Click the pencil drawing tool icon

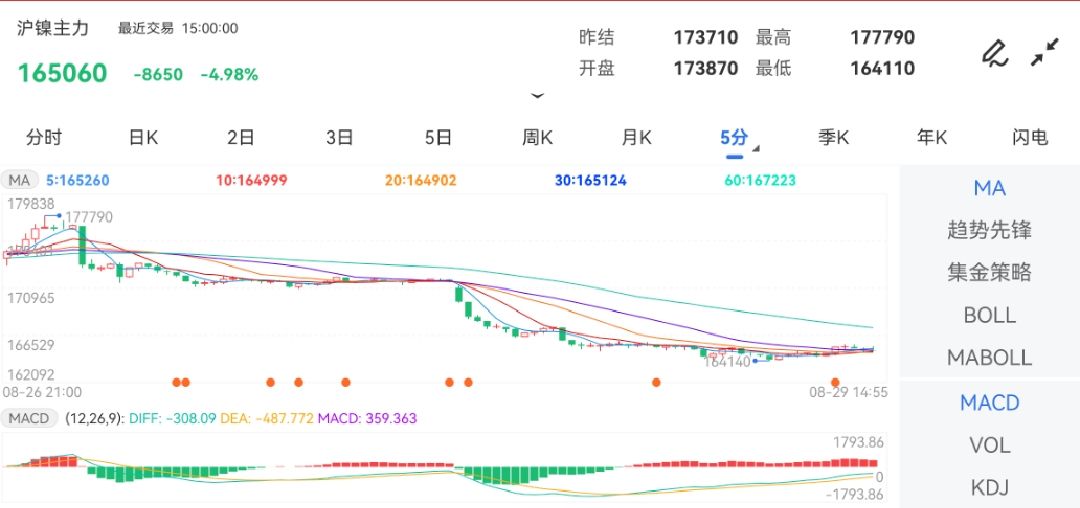(994, 52)
